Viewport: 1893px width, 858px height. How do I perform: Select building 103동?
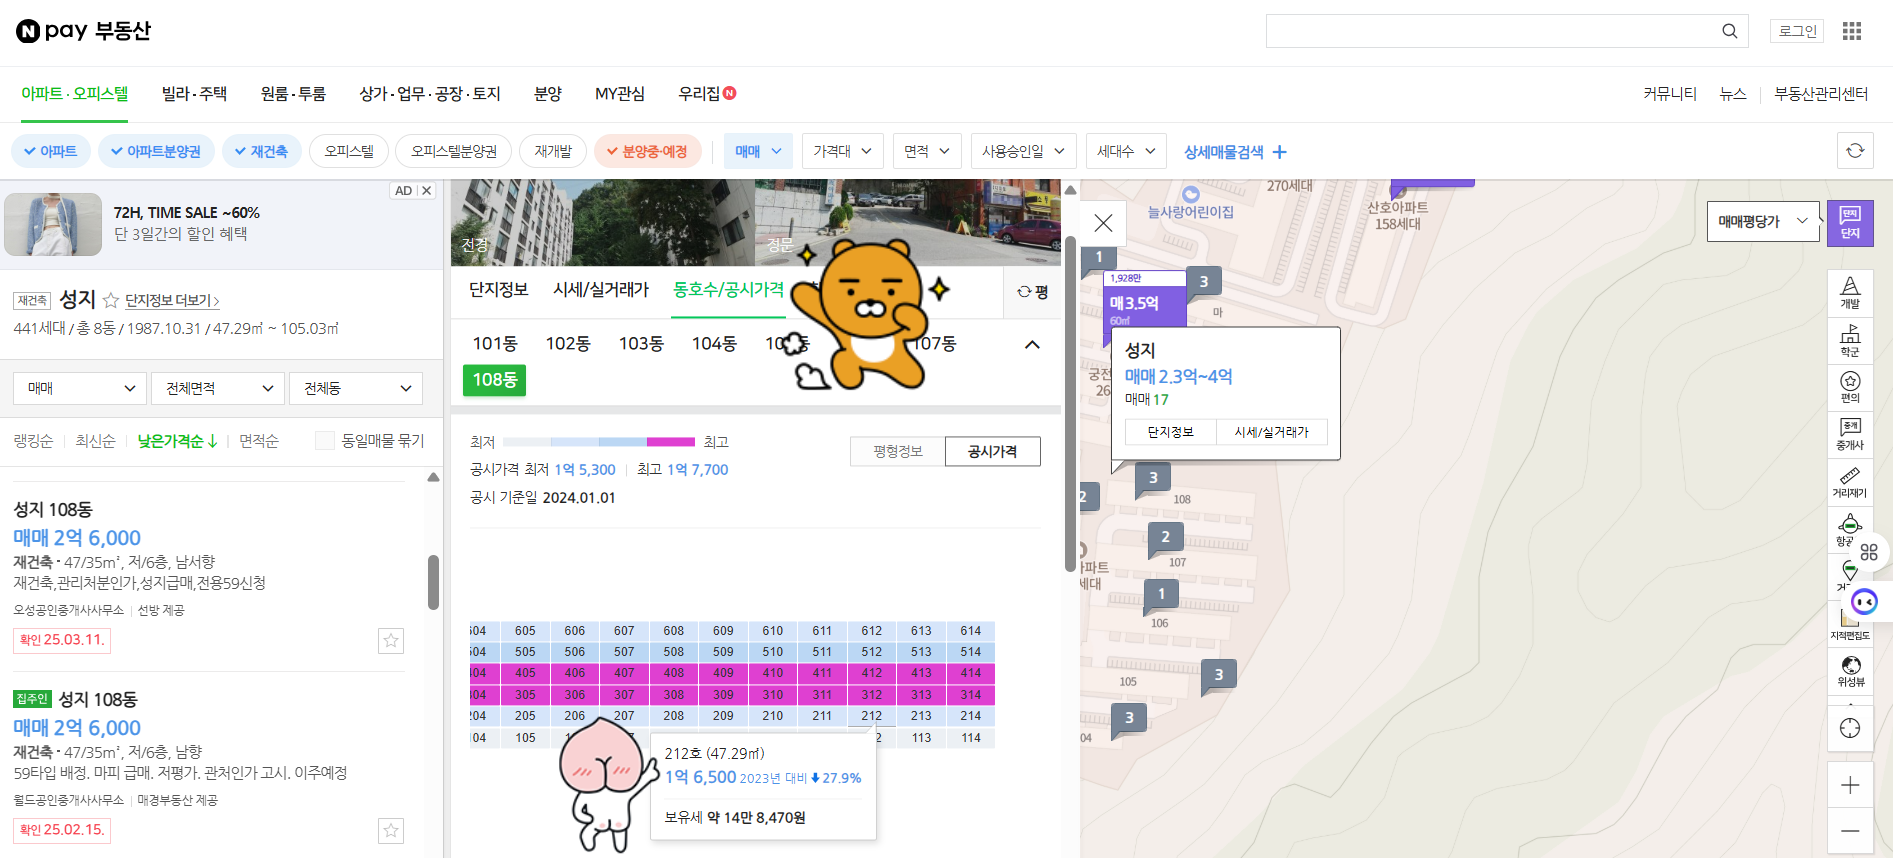(641, 344)
